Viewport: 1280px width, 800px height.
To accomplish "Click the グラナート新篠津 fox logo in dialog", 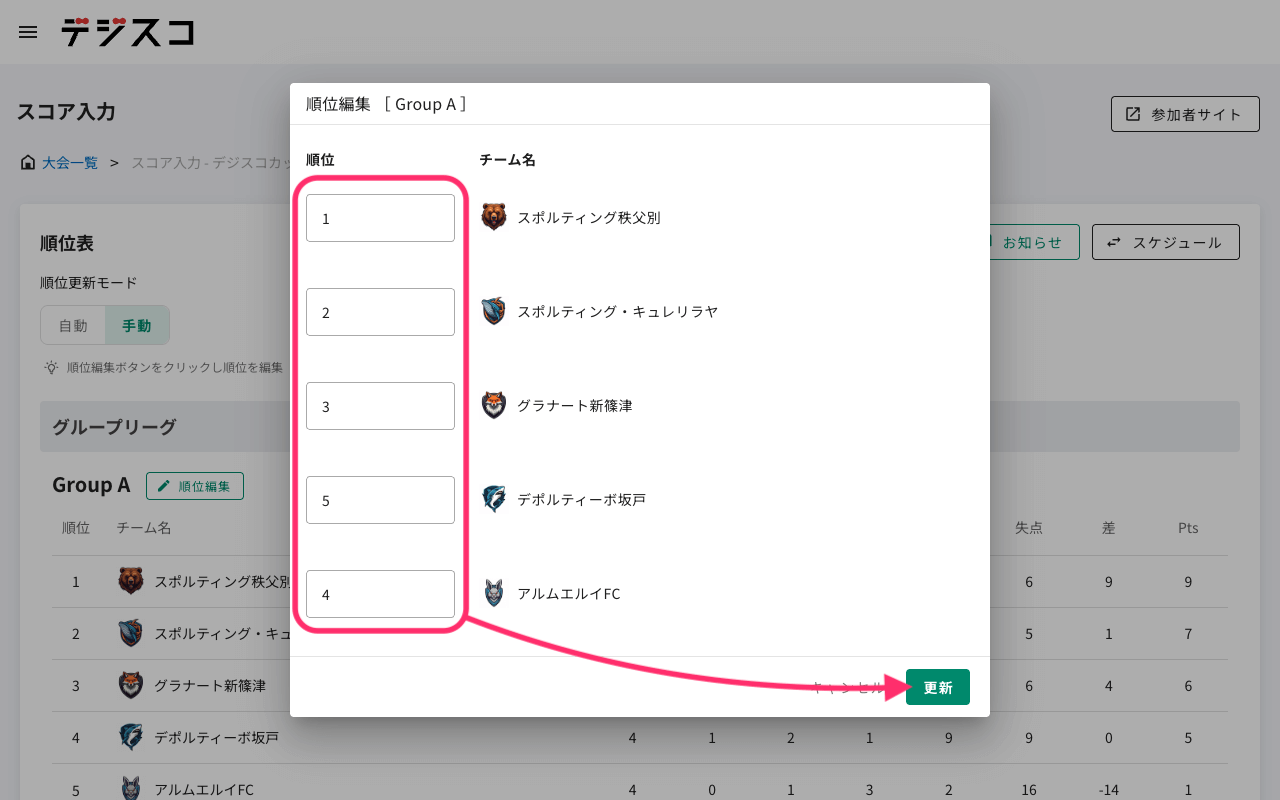I will point(494,405).
